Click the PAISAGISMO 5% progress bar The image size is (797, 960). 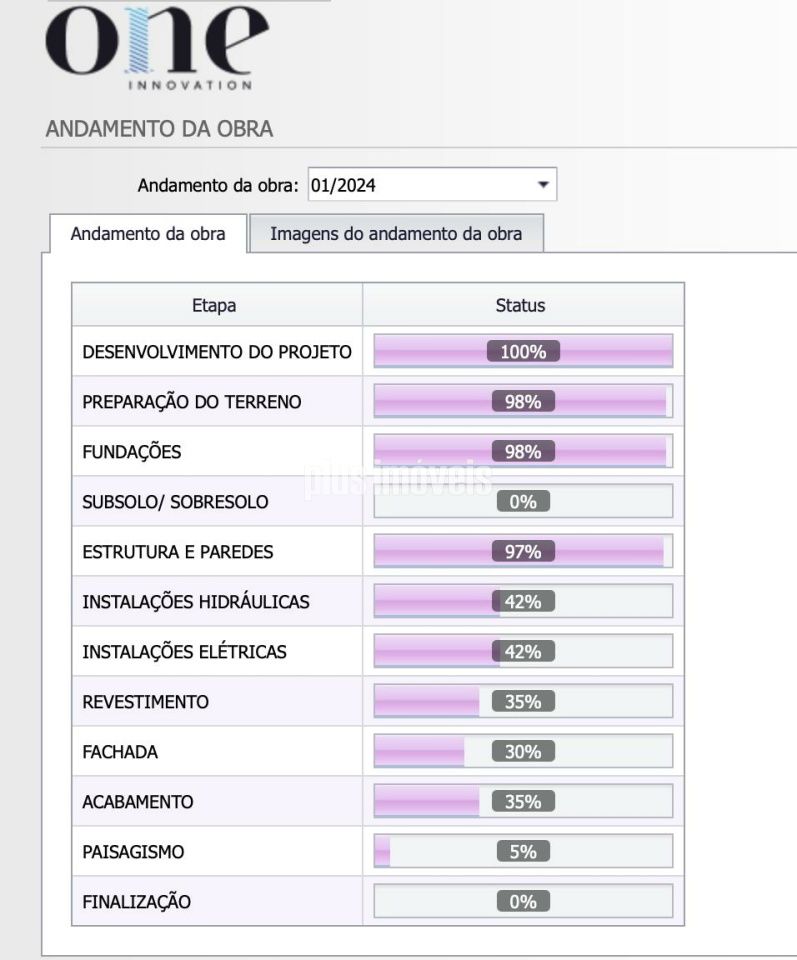click(521, 851)
